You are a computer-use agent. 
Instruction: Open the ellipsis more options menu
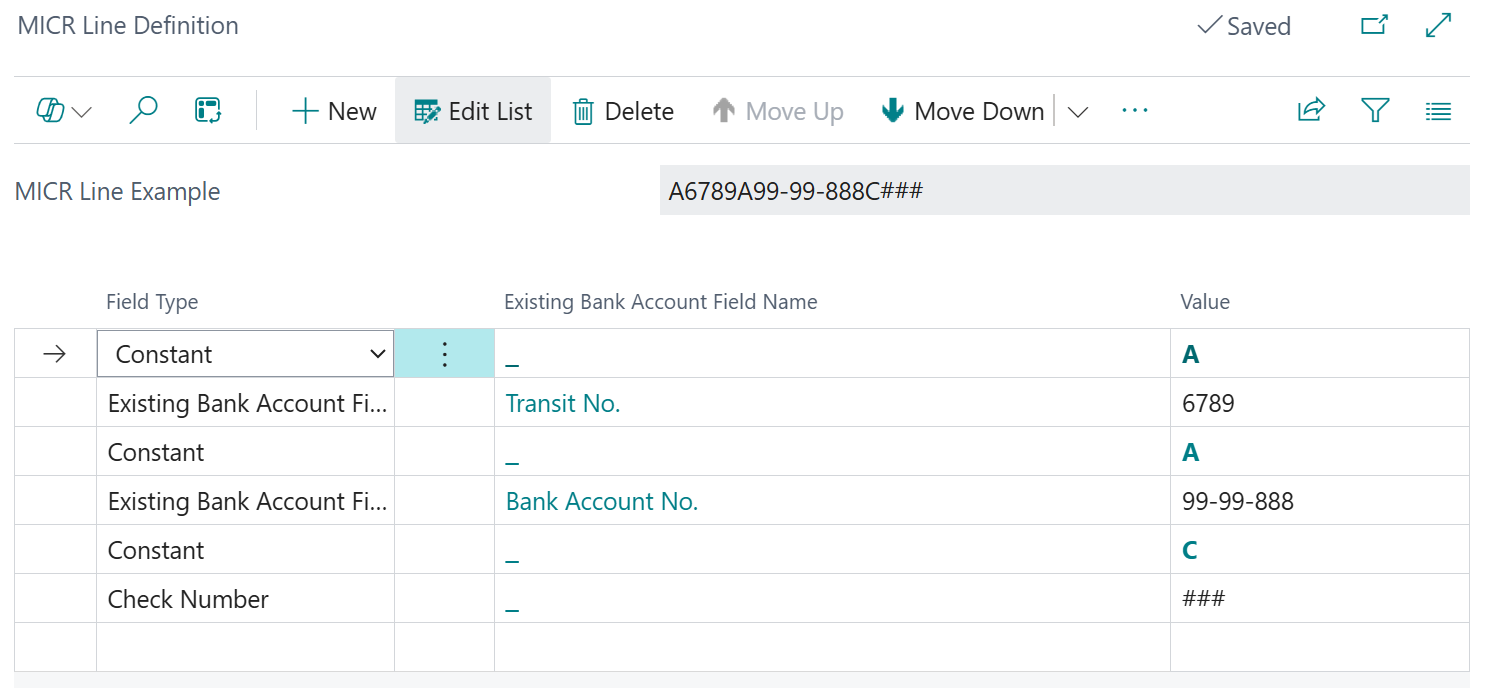point(1134,110)
